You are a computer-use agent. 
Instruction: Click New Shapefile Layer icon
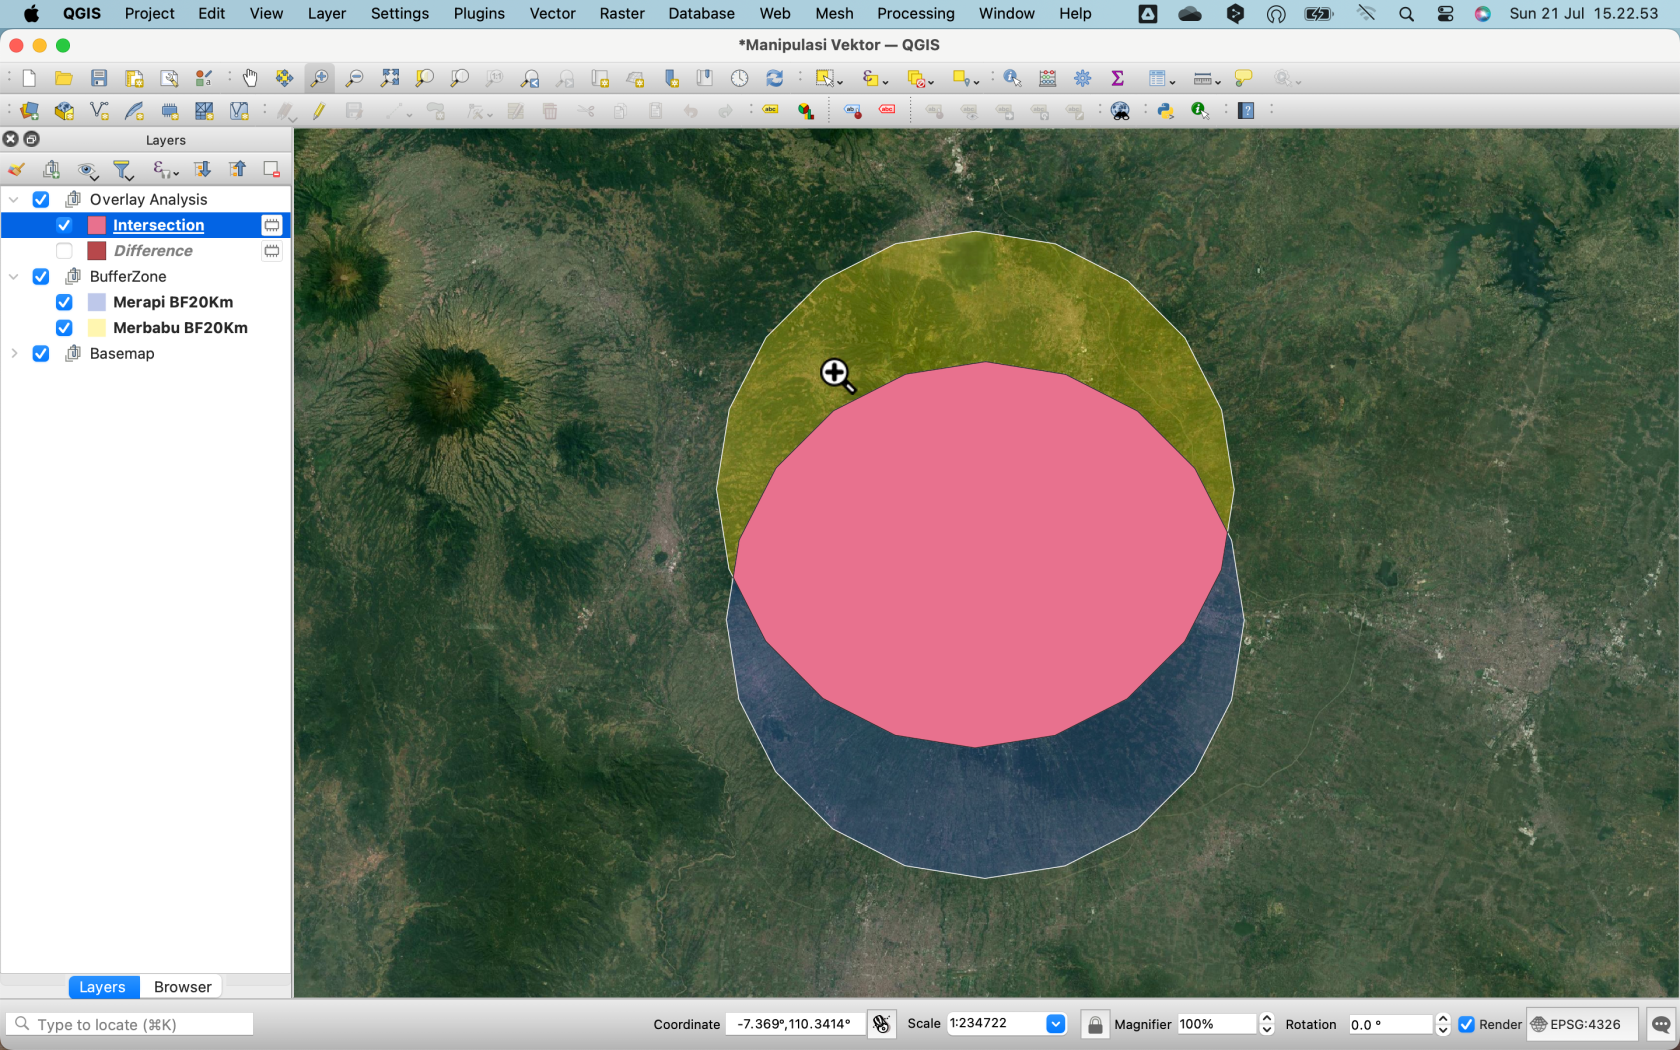click(x=99, y=111)
